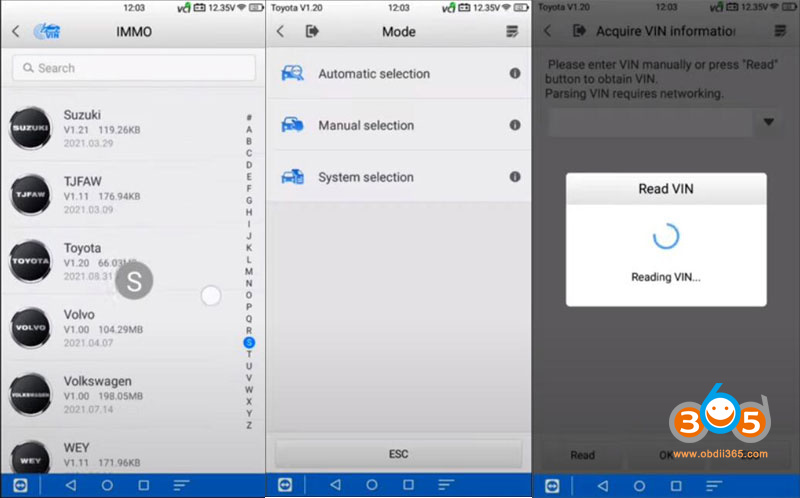Jump to # symbol in alphabet index
Viewport: 800px width, 498px height.
[x=249, y=117]
